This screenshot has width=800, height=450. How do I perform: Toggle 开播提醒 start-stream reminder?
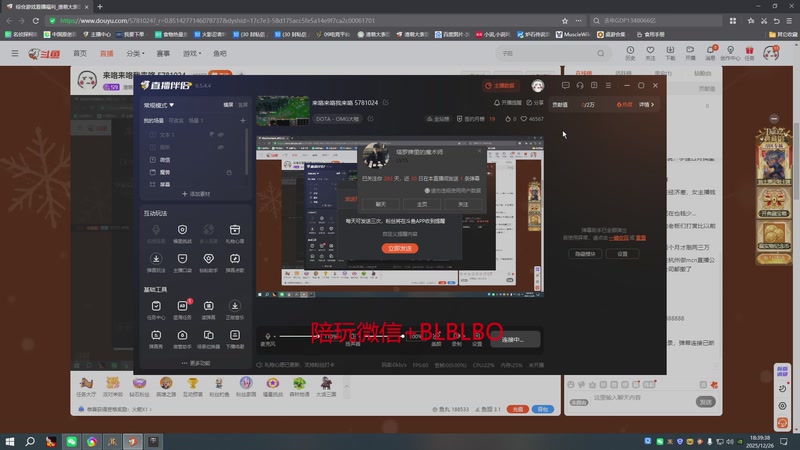[x=507, y=103]
